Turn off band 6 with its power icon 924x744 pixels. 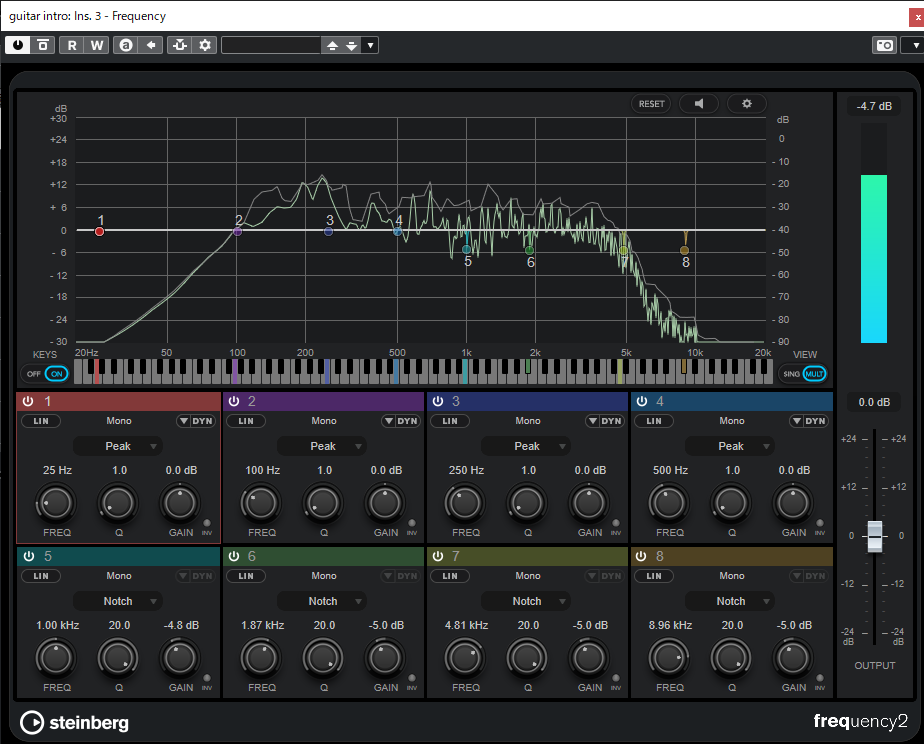coord(234,556)
